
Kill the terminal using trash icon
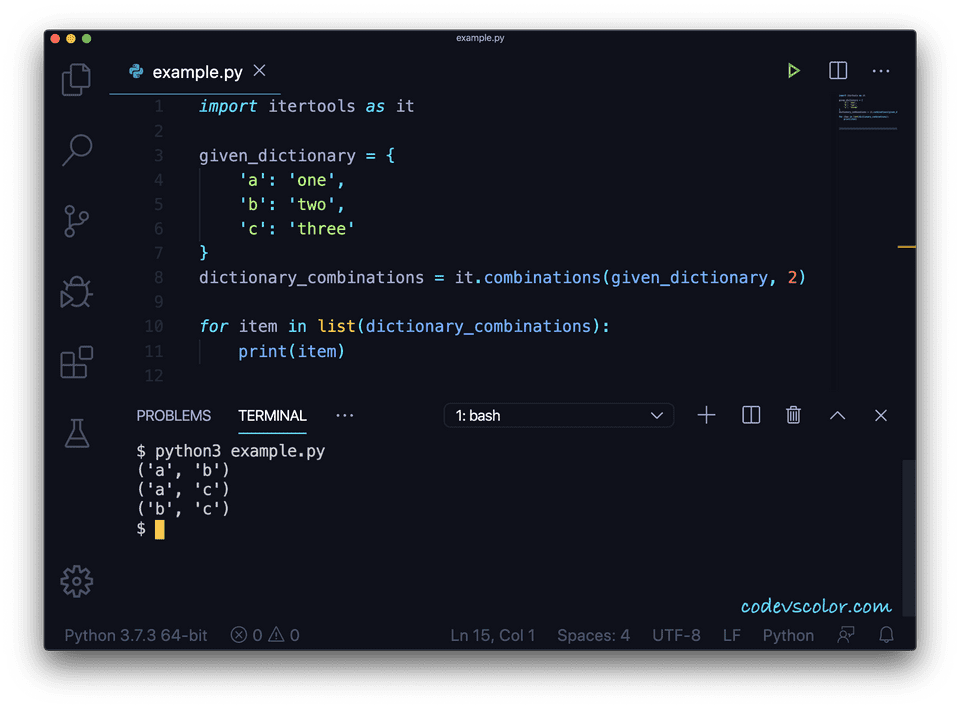click(793, 415)
